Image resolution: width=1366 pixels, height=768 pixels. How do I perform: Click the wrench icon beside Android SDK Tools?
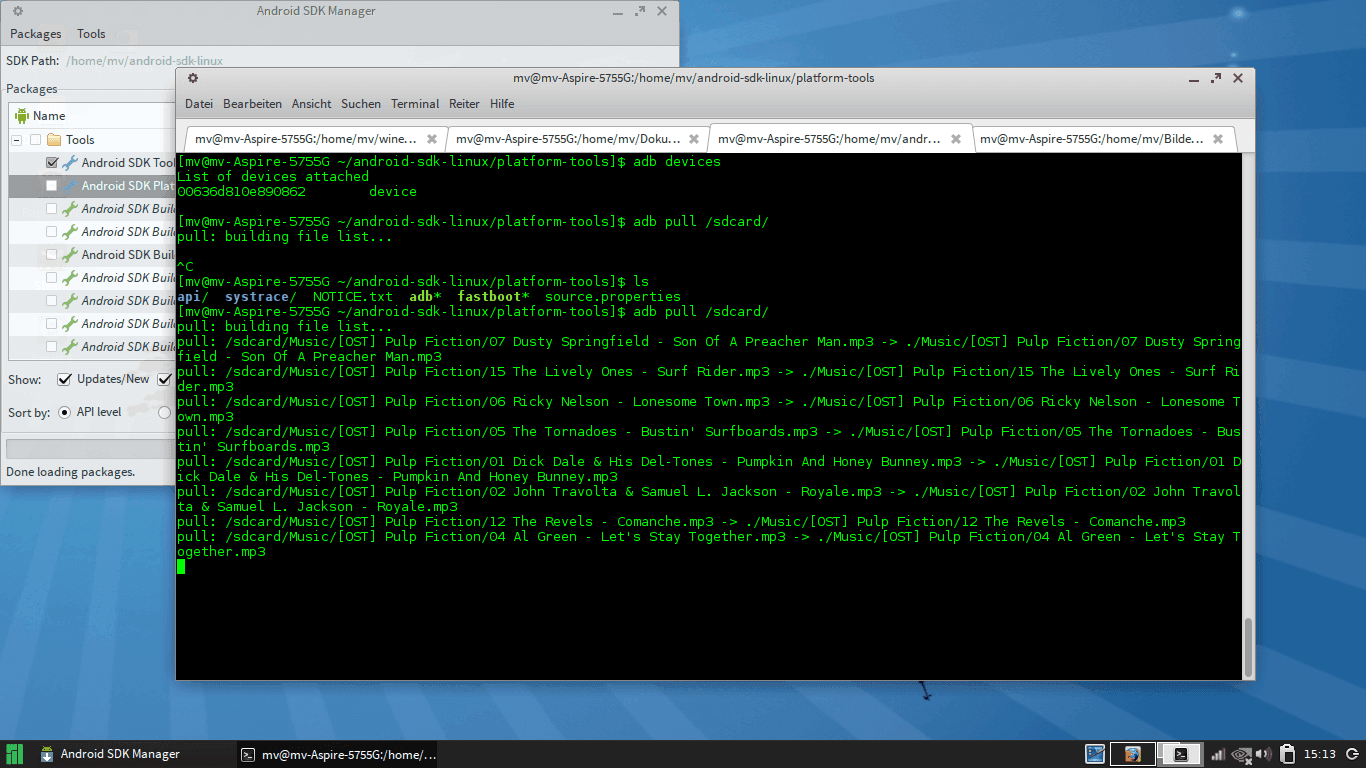point(70,162)
